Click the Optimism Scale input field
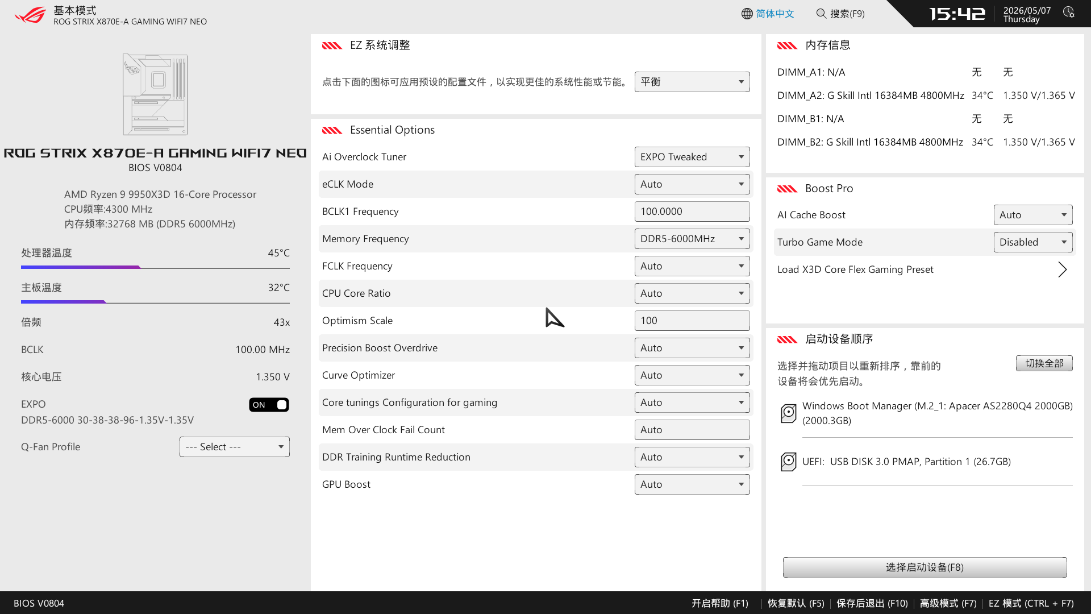 [692, 320]
